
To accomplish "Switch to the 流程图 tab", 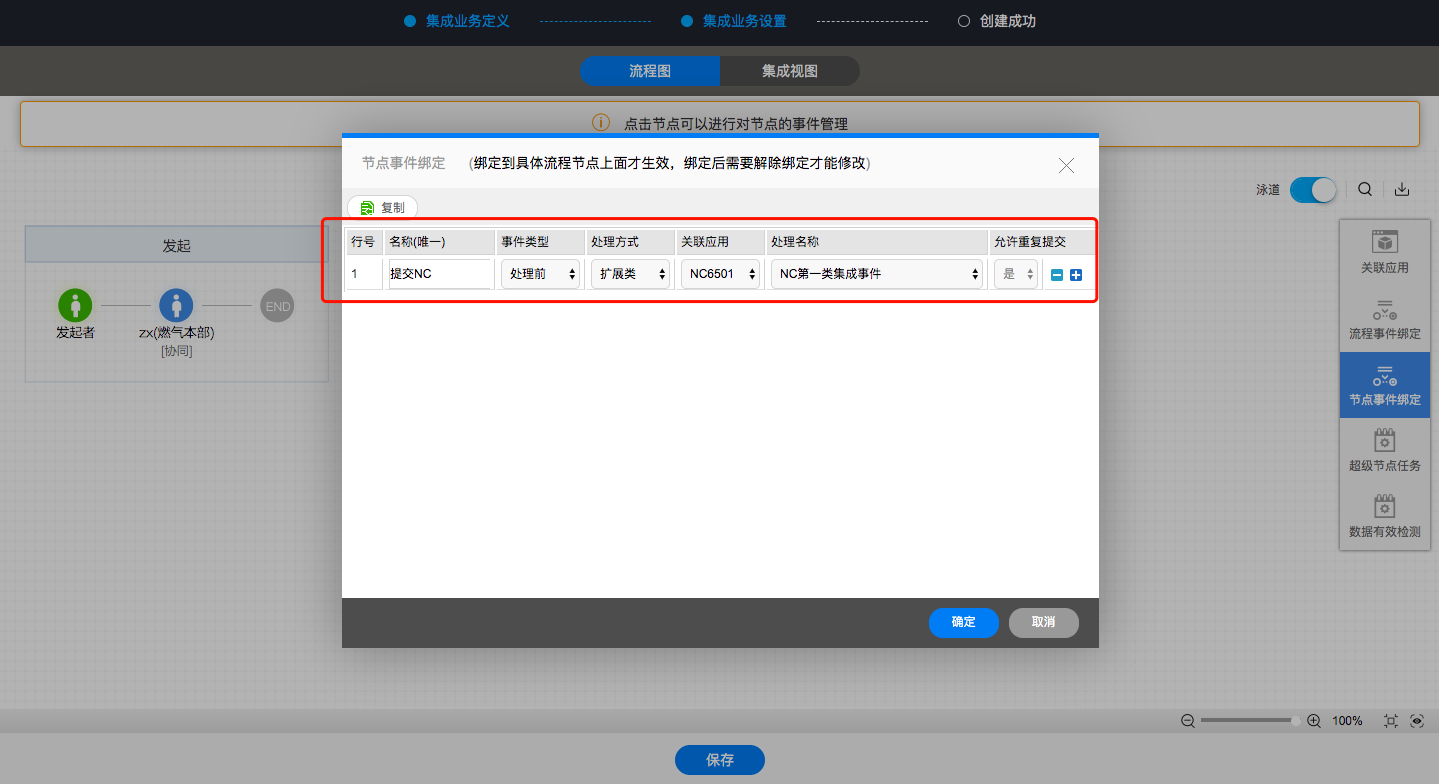I will coord(649,71).
